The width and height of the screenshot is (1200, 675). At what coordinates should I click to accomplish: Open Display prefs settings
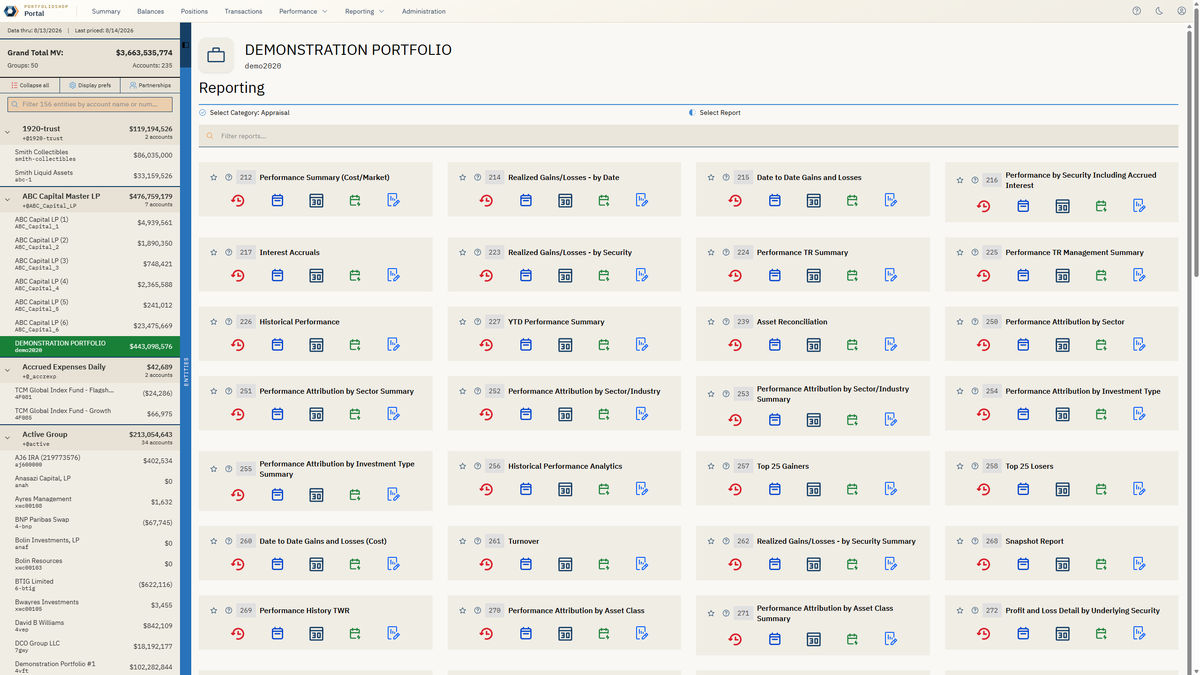[x=90, y=85]
